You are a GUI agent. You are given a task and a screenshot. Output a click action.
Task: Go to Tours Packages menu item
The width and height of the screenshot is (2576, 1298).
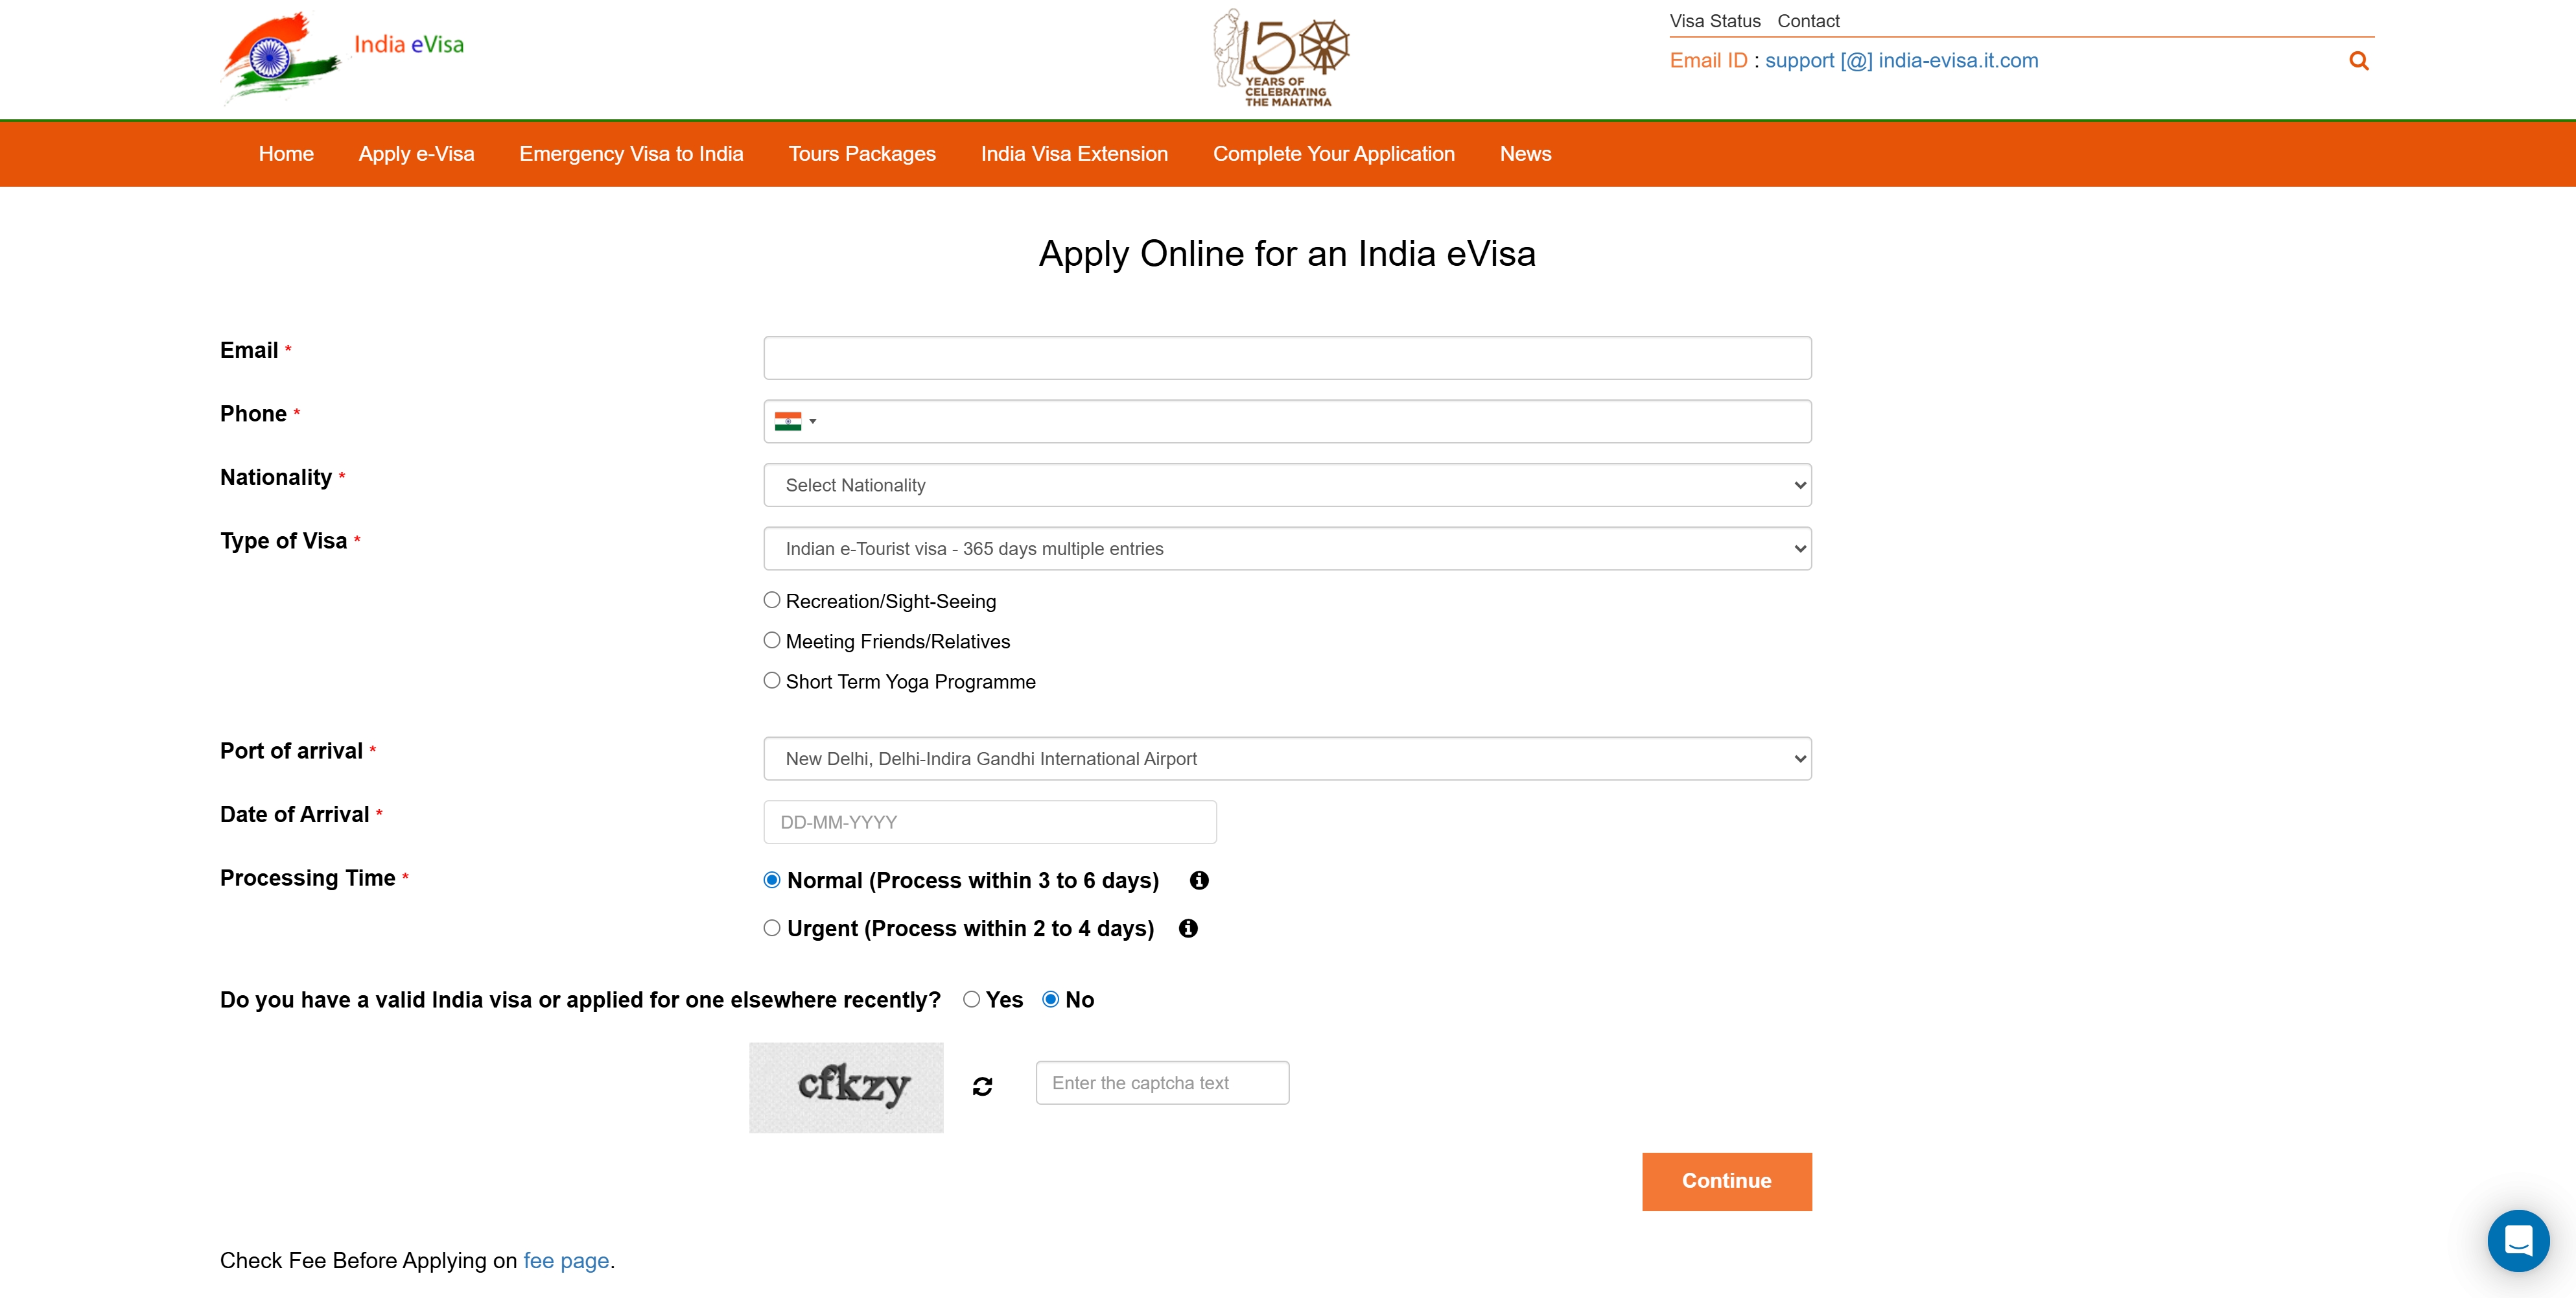point(862,154)
